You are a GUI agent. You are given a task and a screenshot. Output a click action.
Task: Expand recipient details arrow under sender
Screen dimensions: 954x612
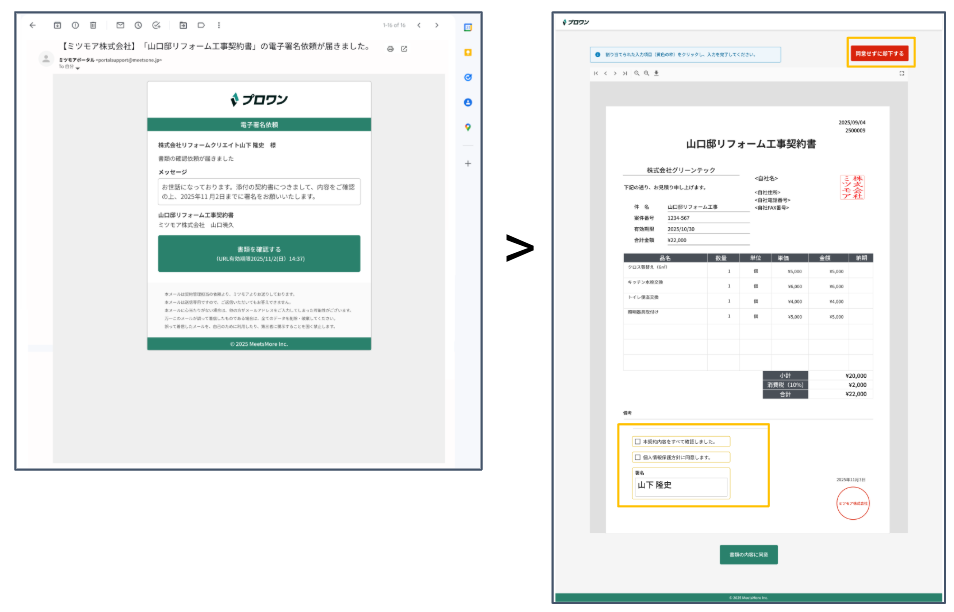click(x=78, y=68)
